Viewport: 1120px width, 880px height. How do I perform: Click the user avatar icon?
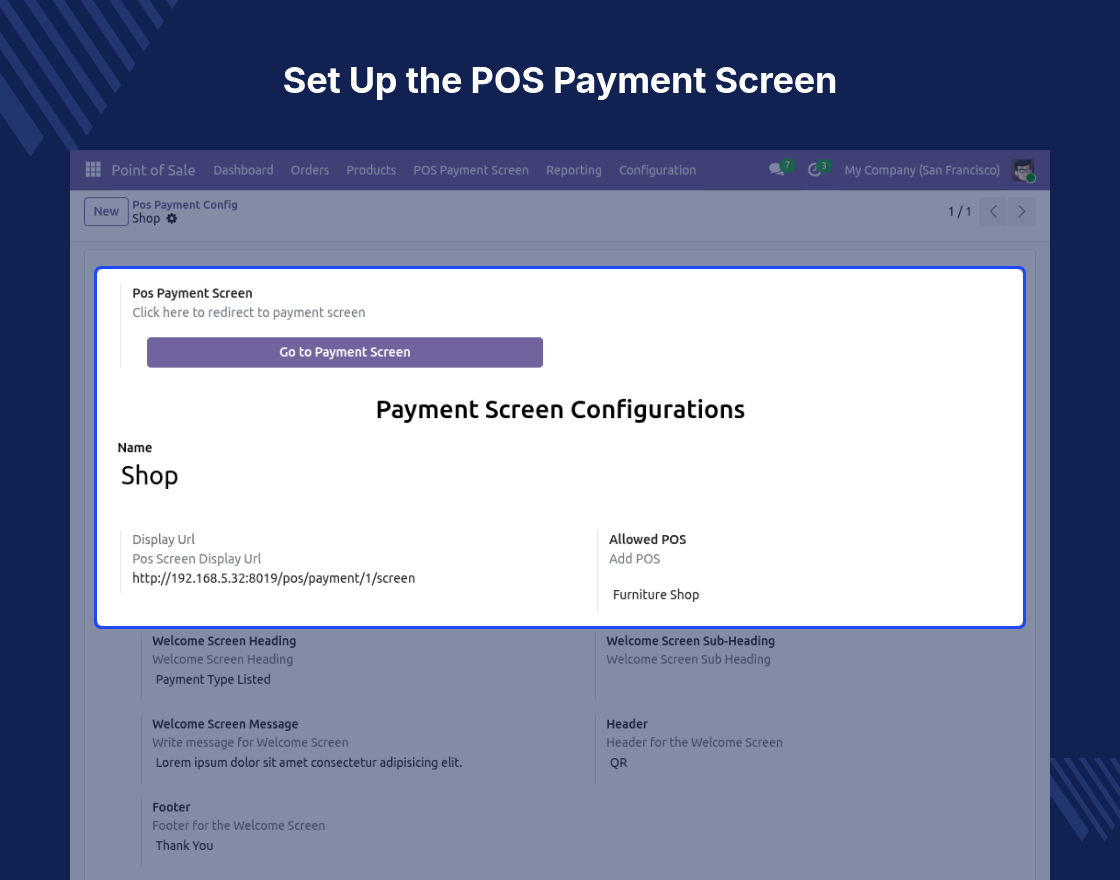1024,170
